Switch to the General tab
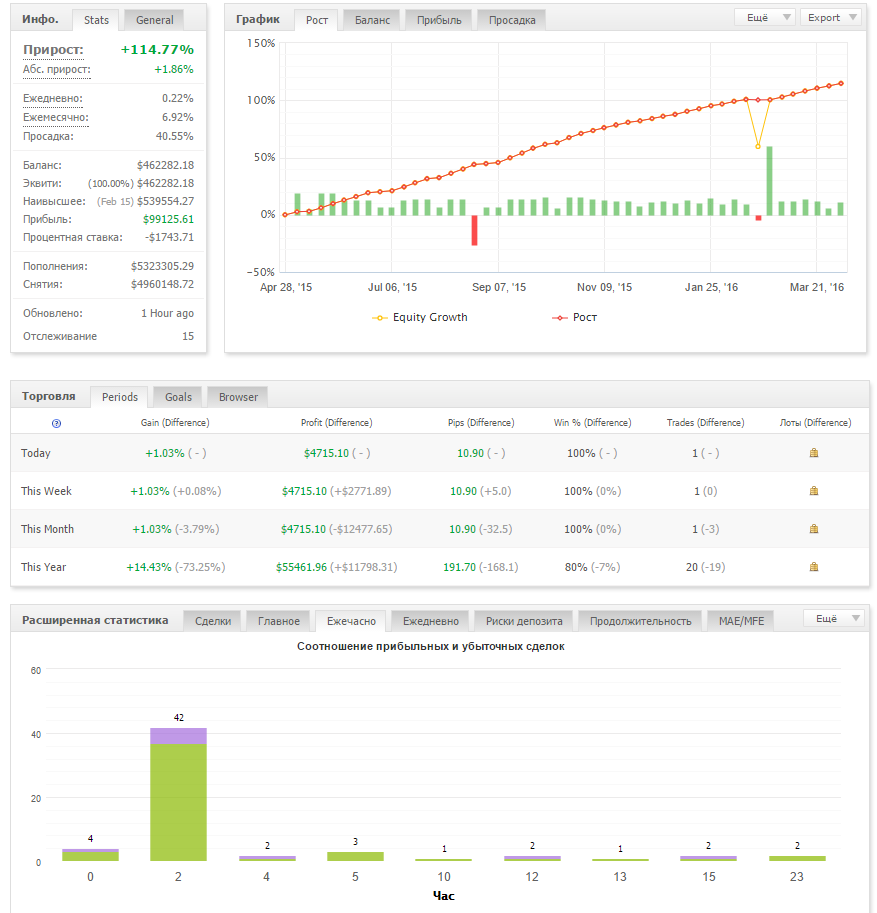The image size is (877, 913). coord(154,20)
